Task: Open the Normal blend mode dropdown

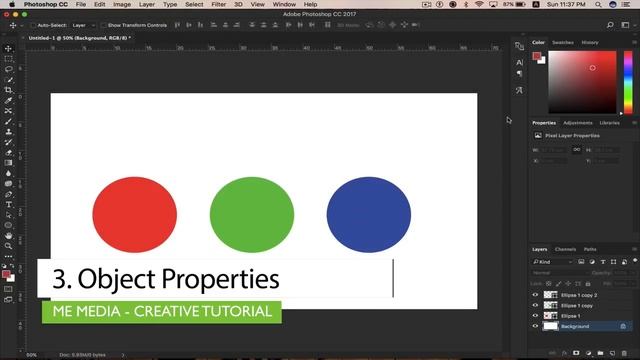Action: coord(560,273)
